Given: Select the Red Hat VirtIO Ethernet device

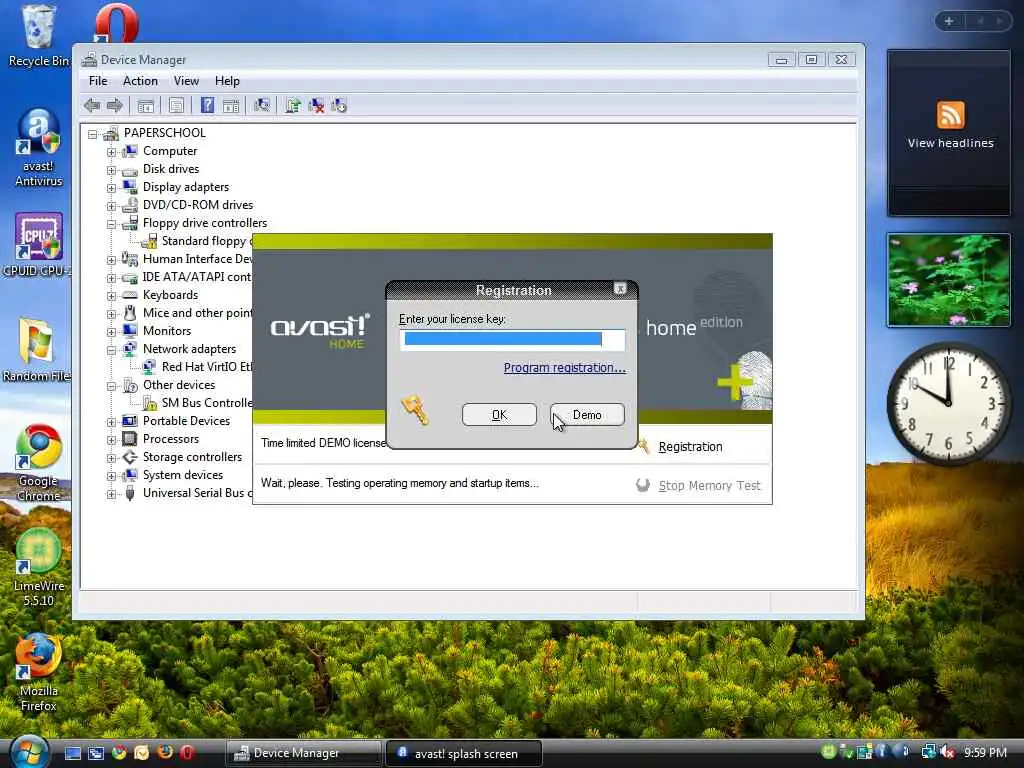Looking at the screenshot, I should (206, 367).
